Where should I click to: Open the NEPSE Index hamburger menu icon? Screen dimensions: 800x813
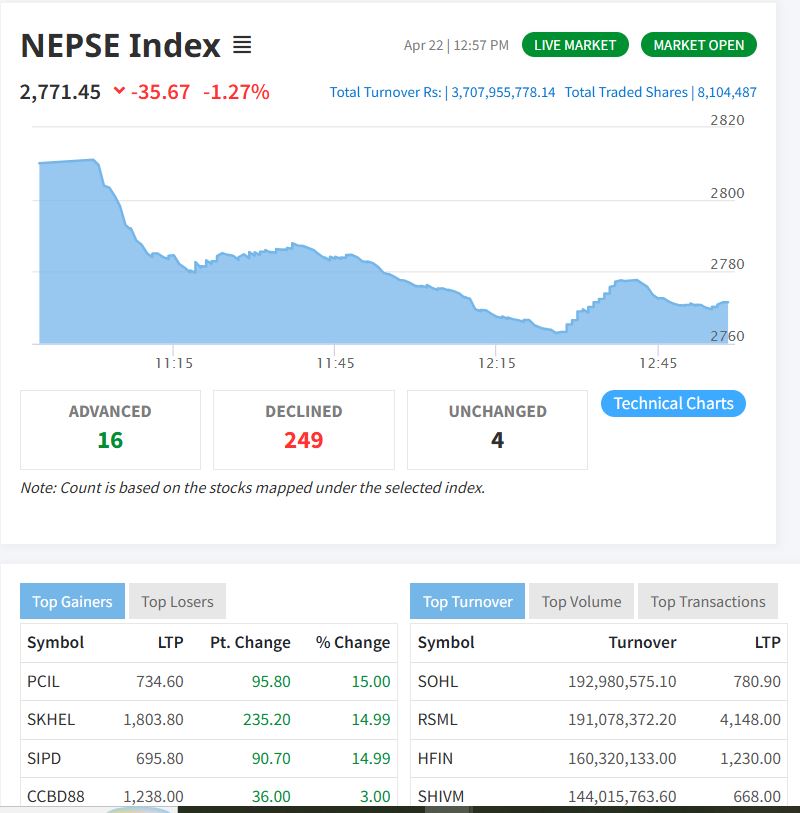[x=242, y=46]
